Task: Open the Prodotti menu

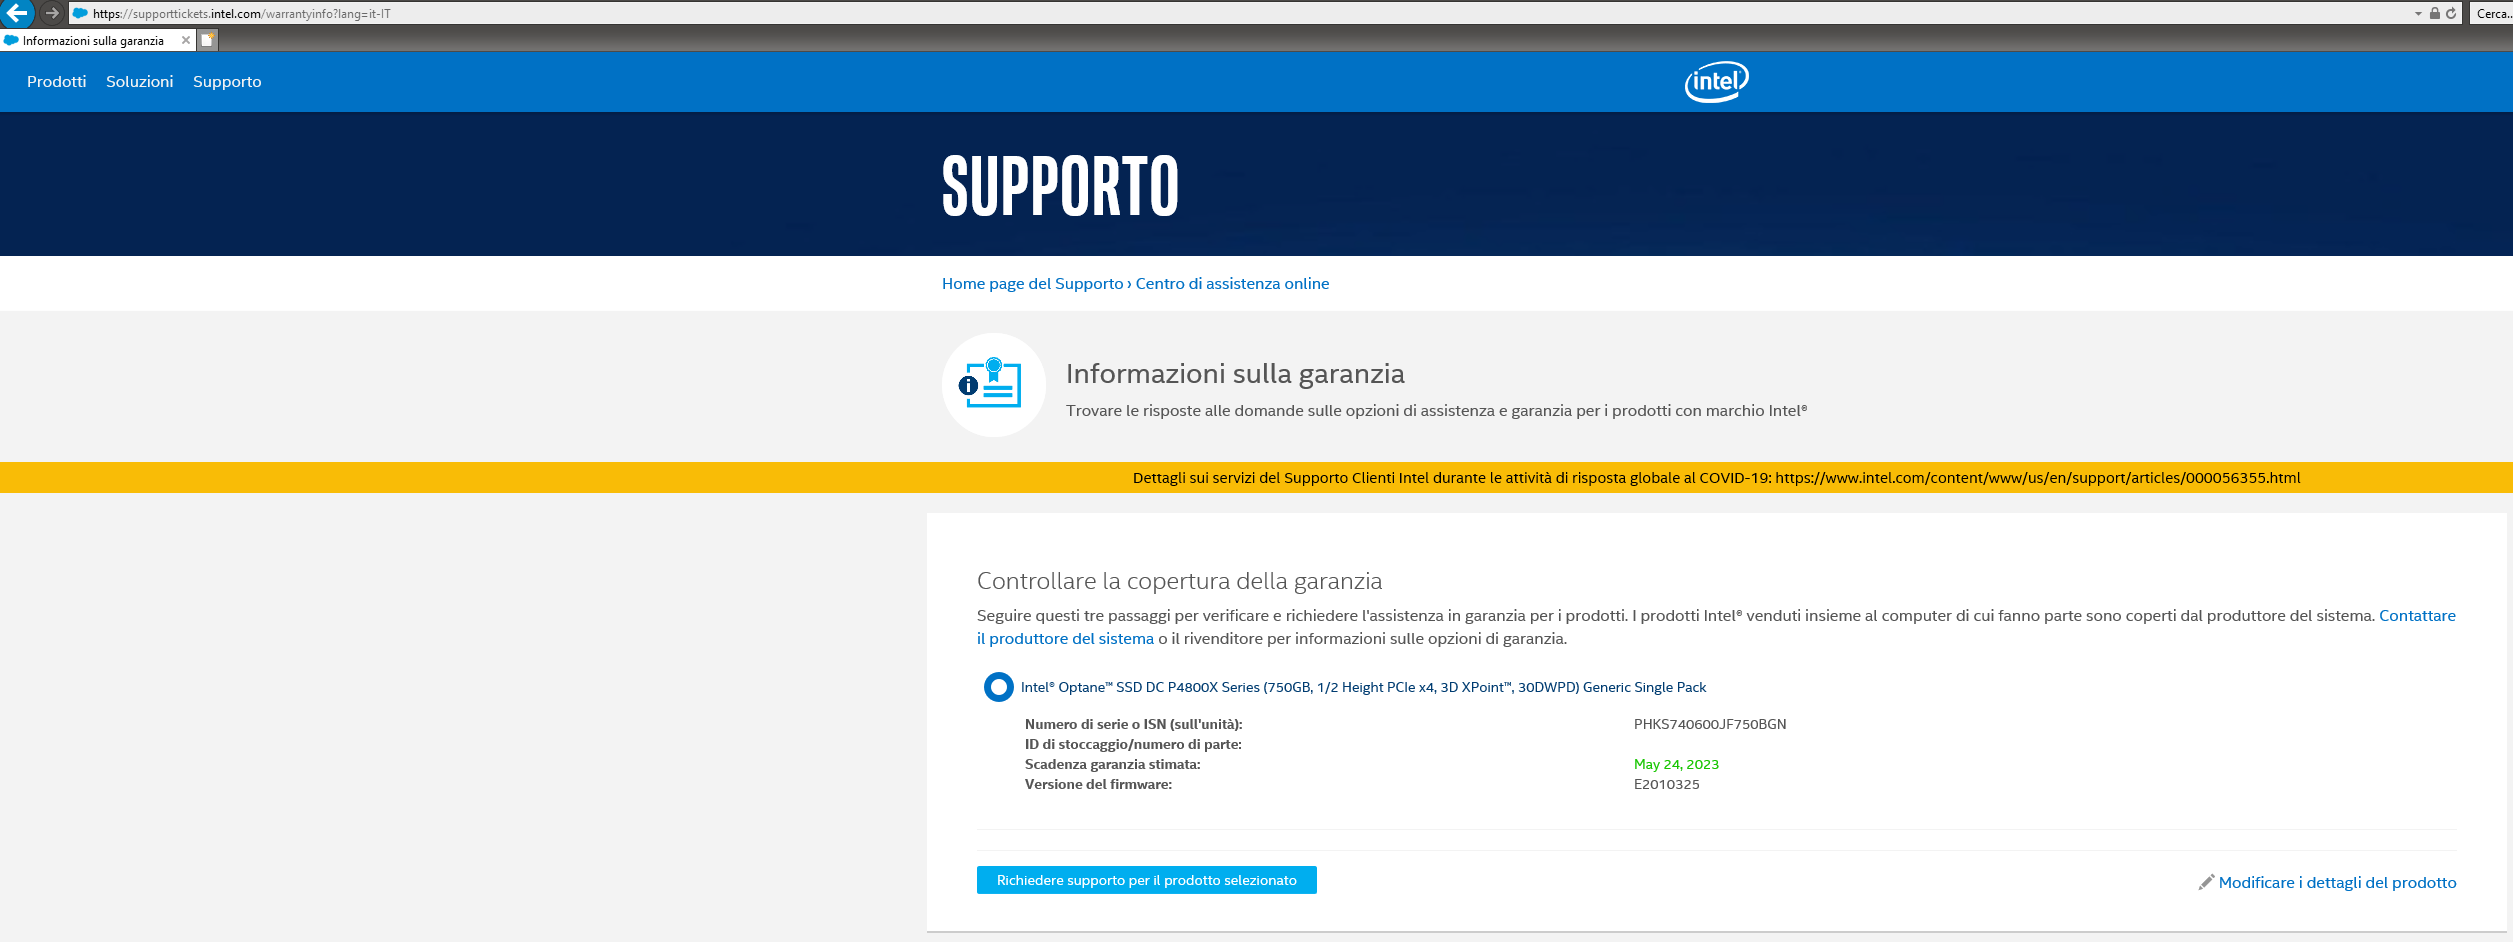Action: coord(57,82)
